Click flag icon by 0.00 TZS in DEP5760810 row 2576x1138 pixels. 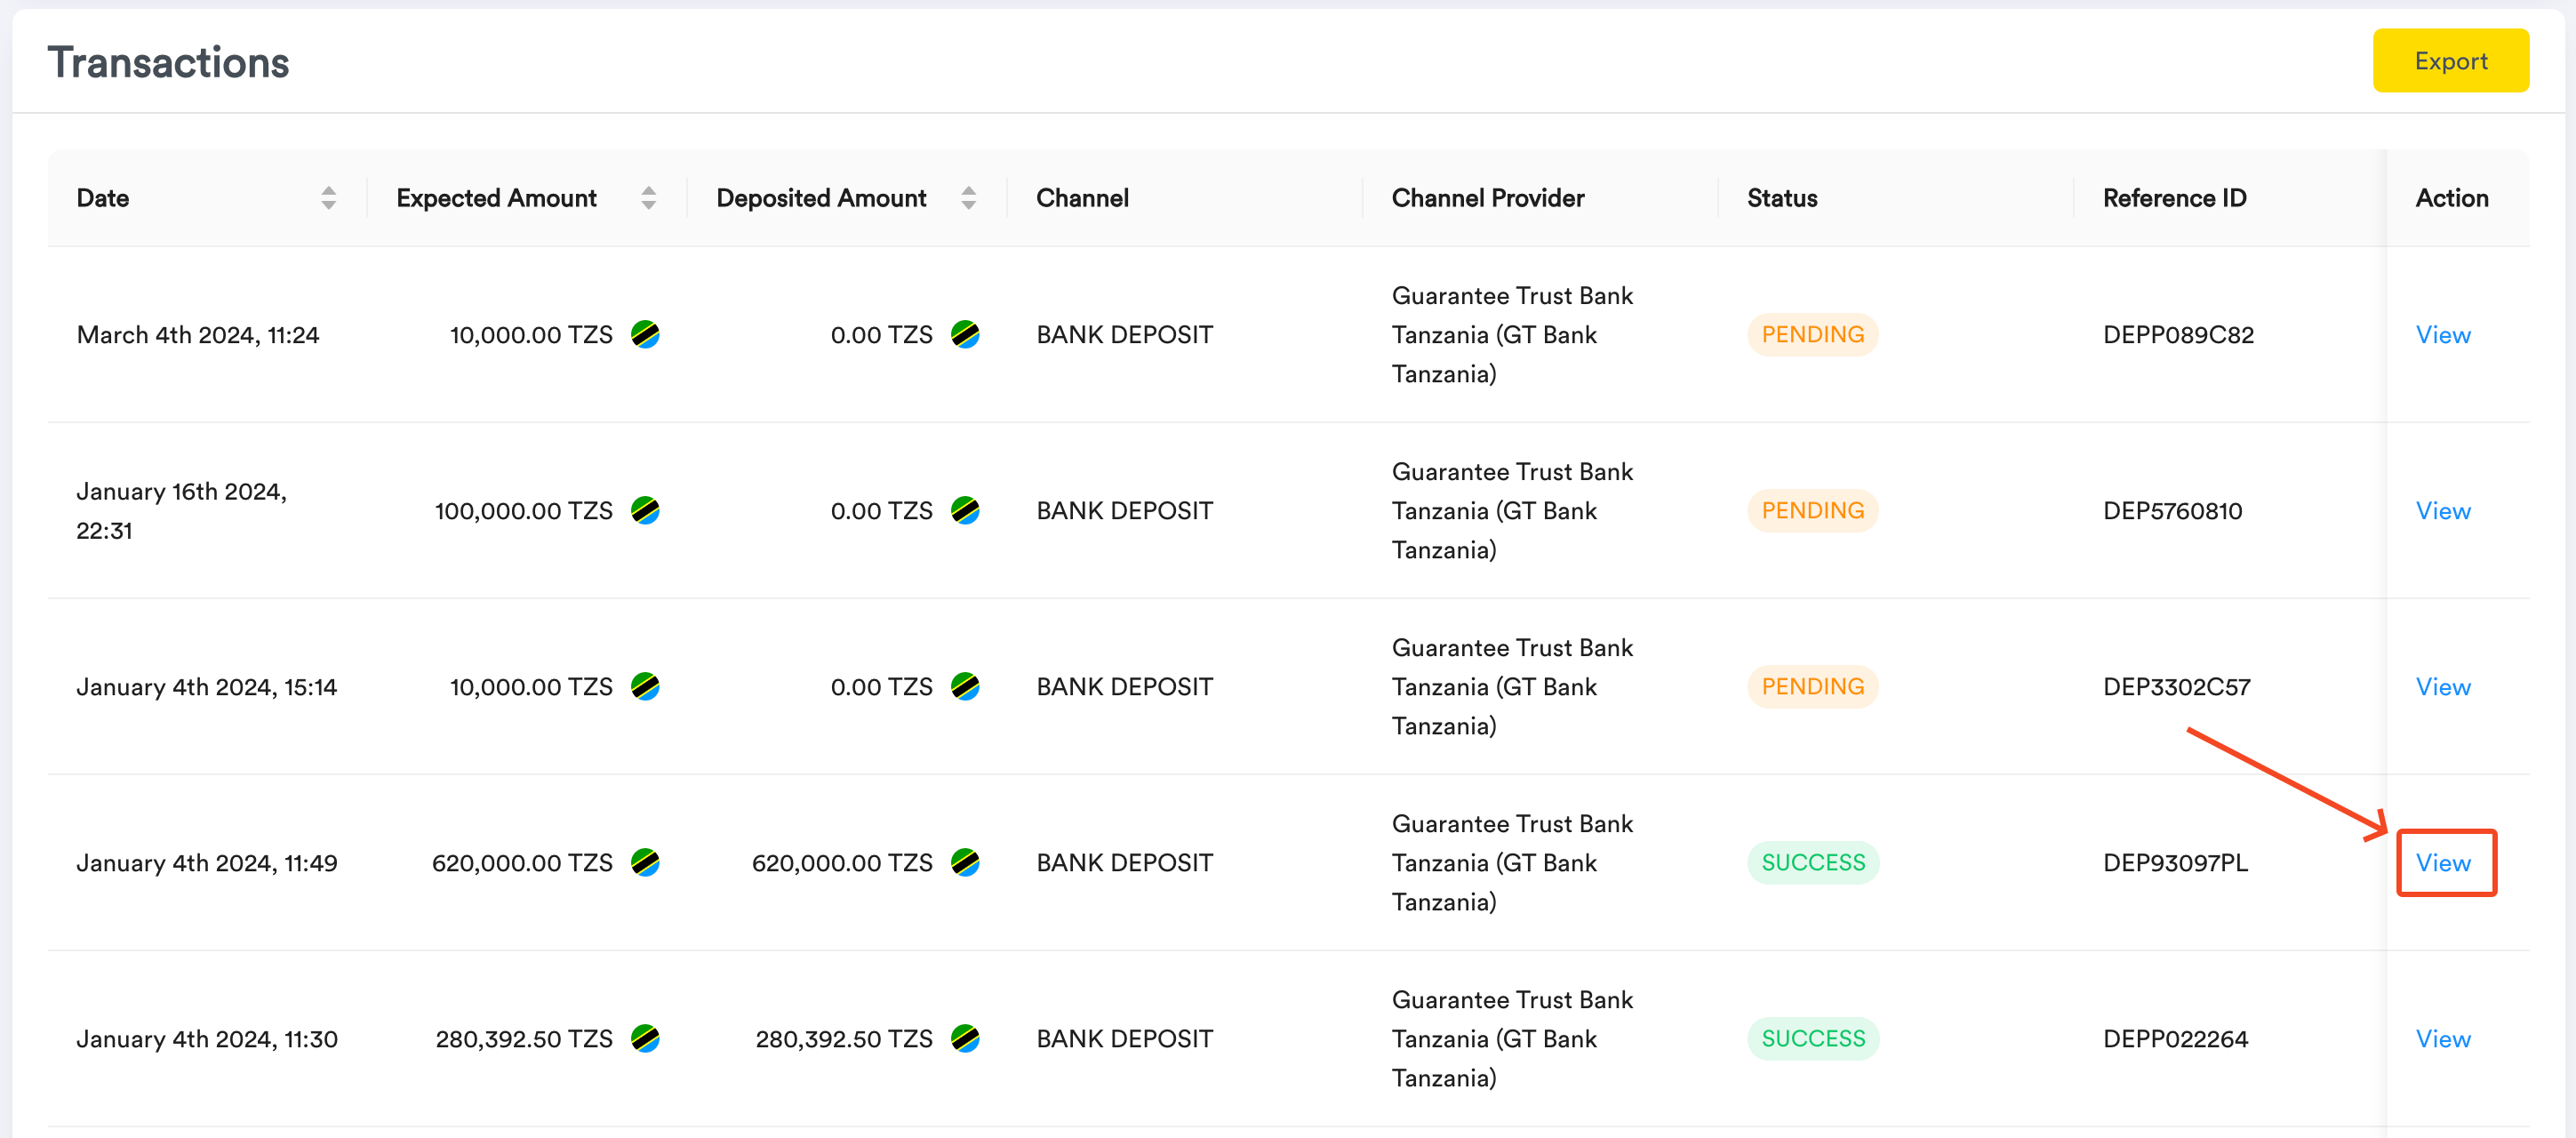(965, 510)
